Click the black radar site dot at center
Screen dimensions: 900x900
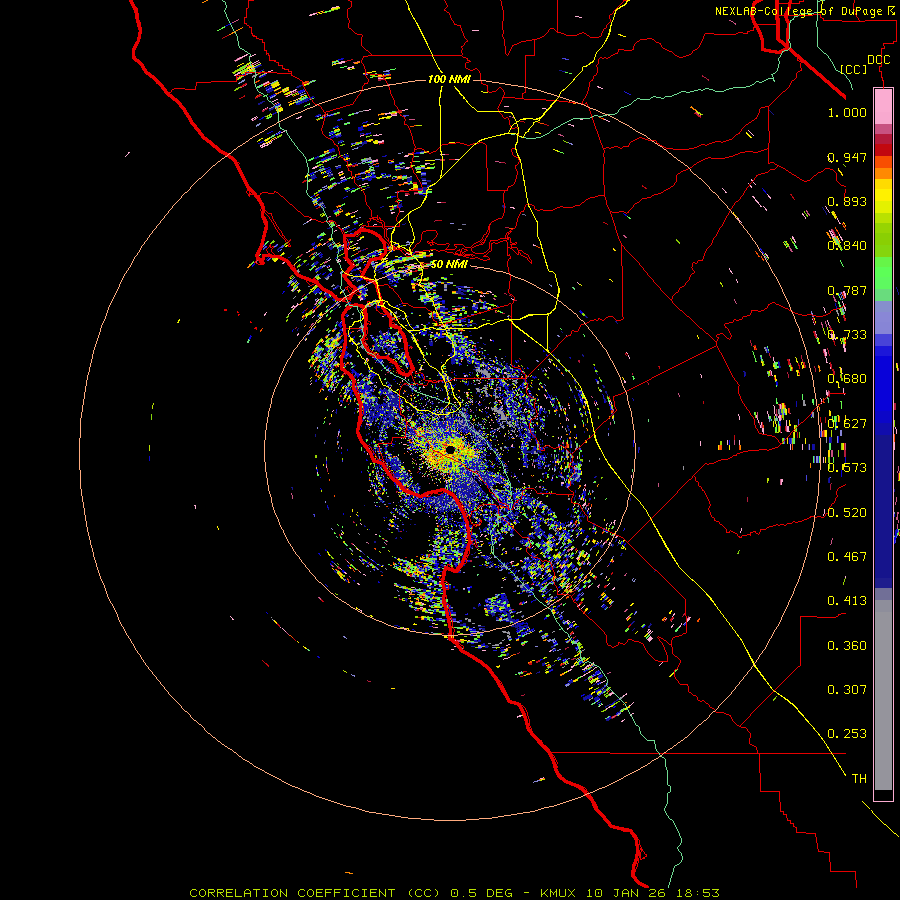pos(451,449)
